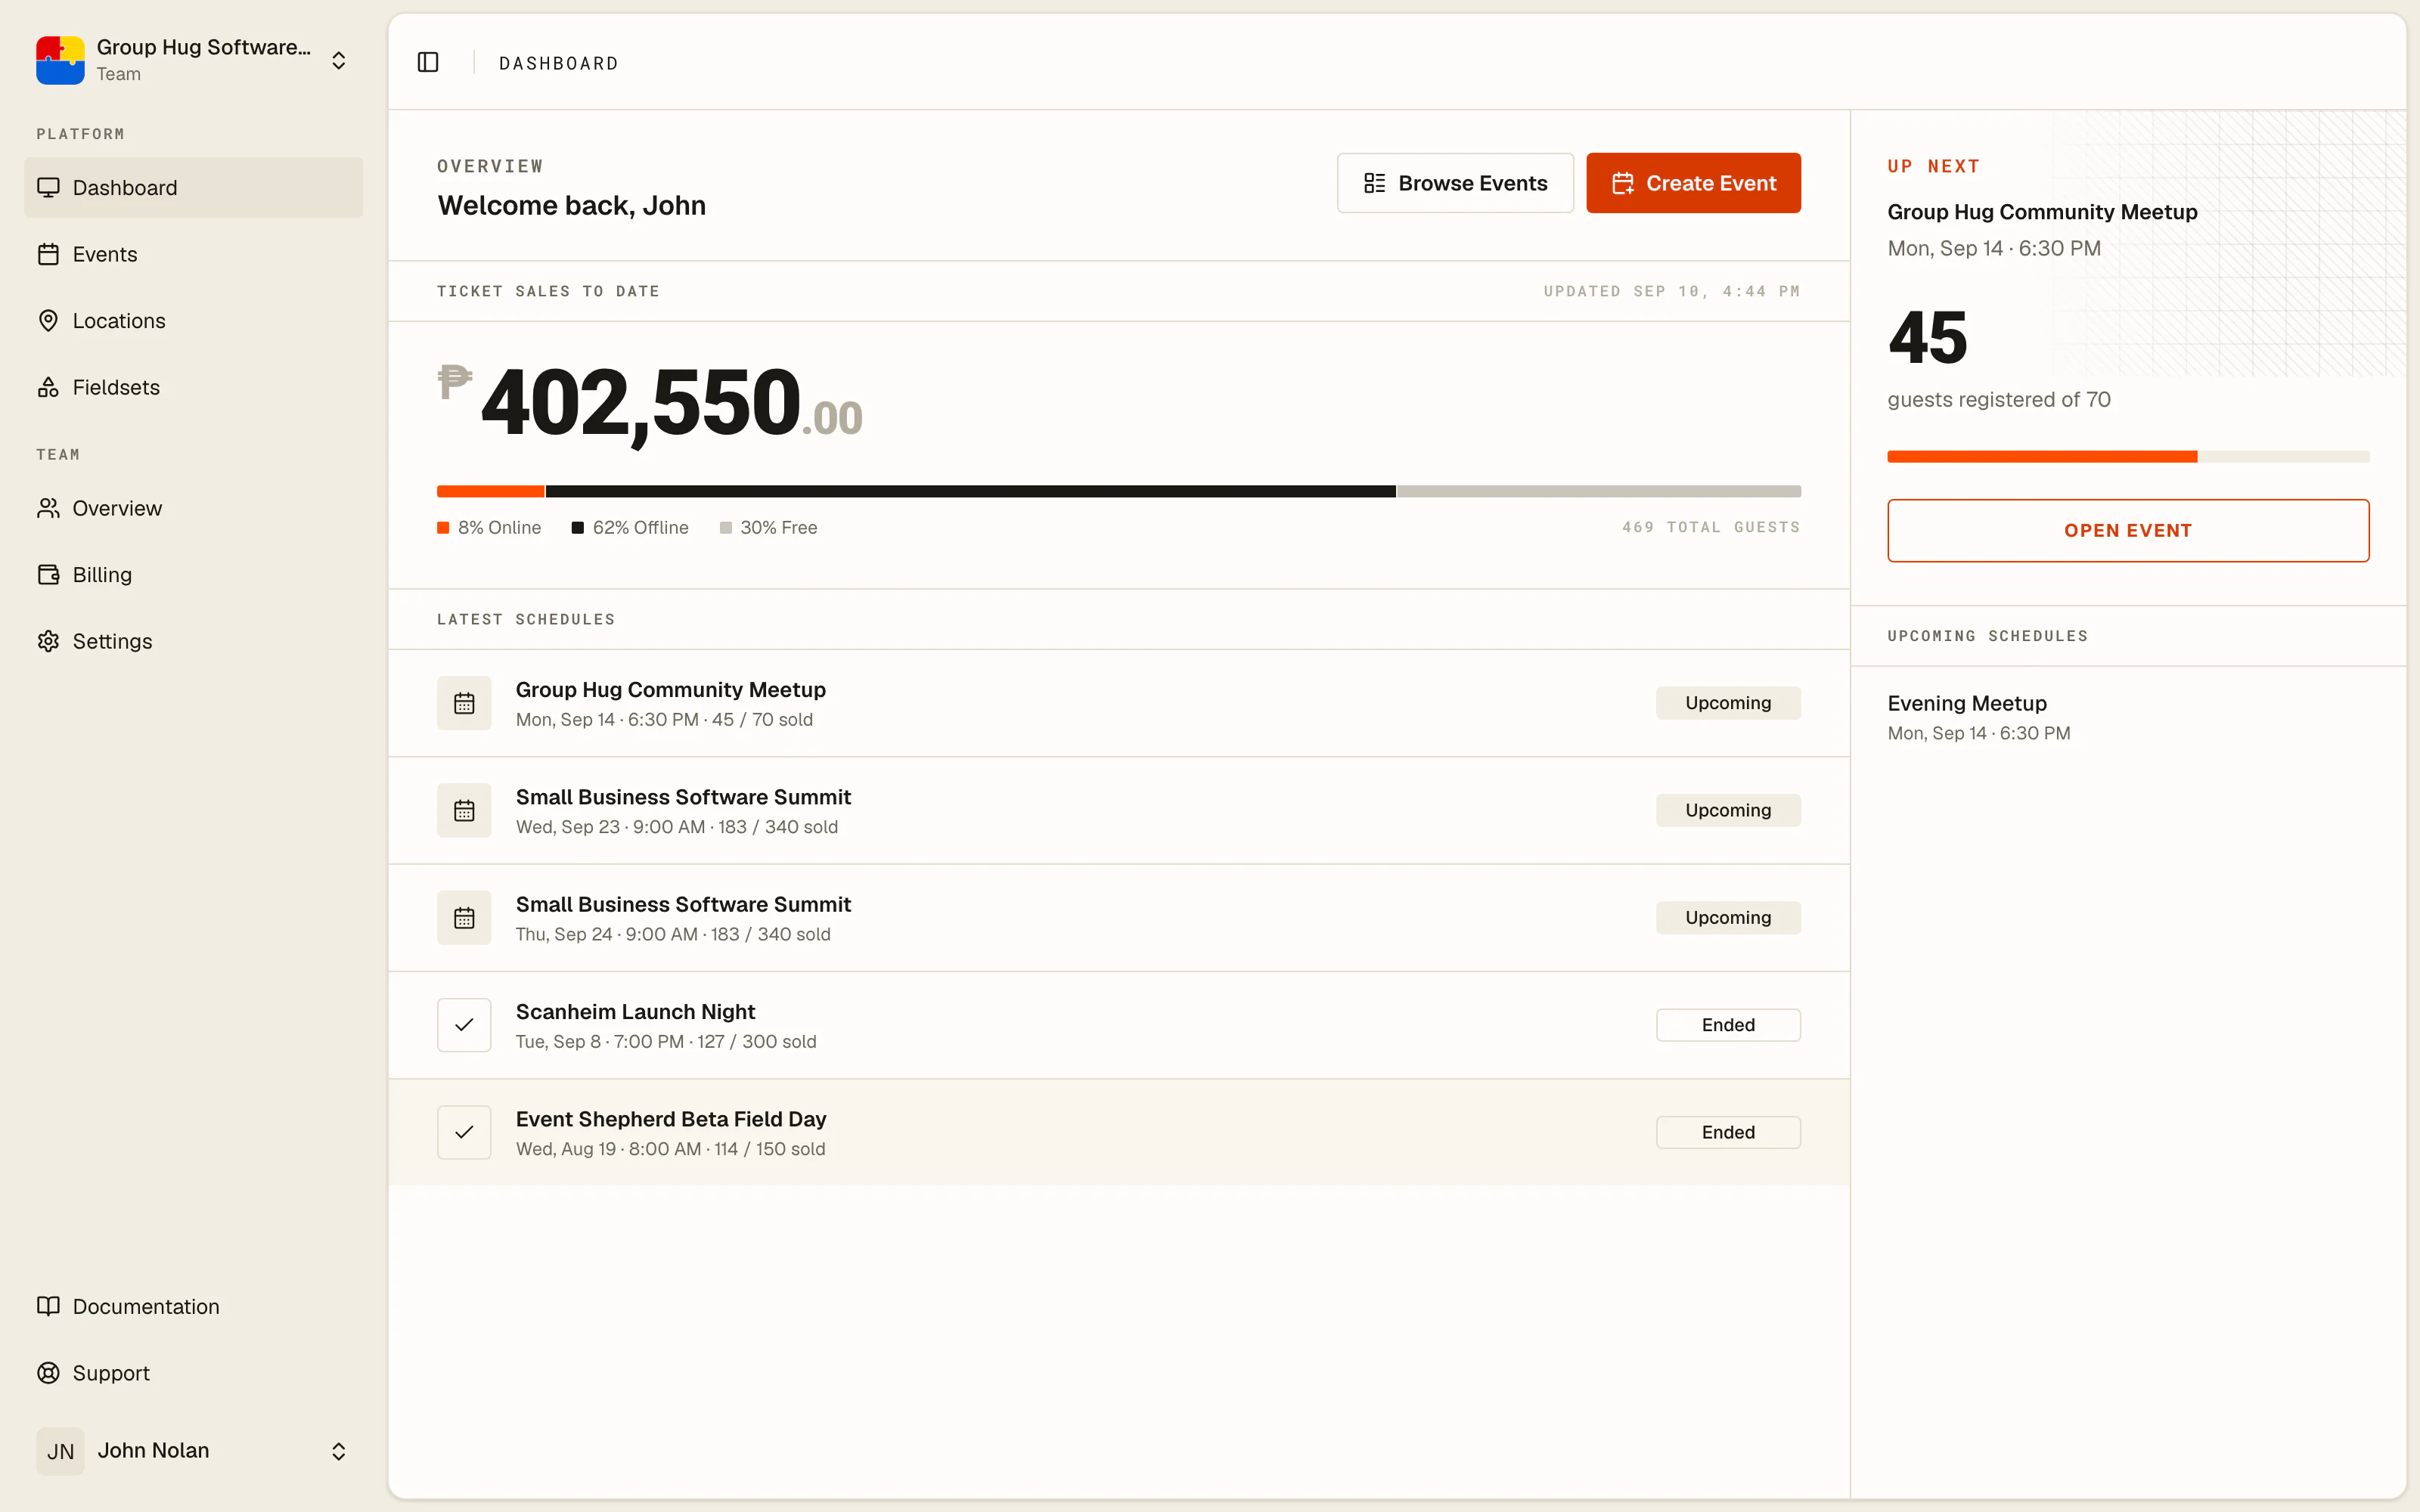Click the Browse Events button
Image resolution: width=2420 pixels, height=1512 pixels.
point(1455,183)
